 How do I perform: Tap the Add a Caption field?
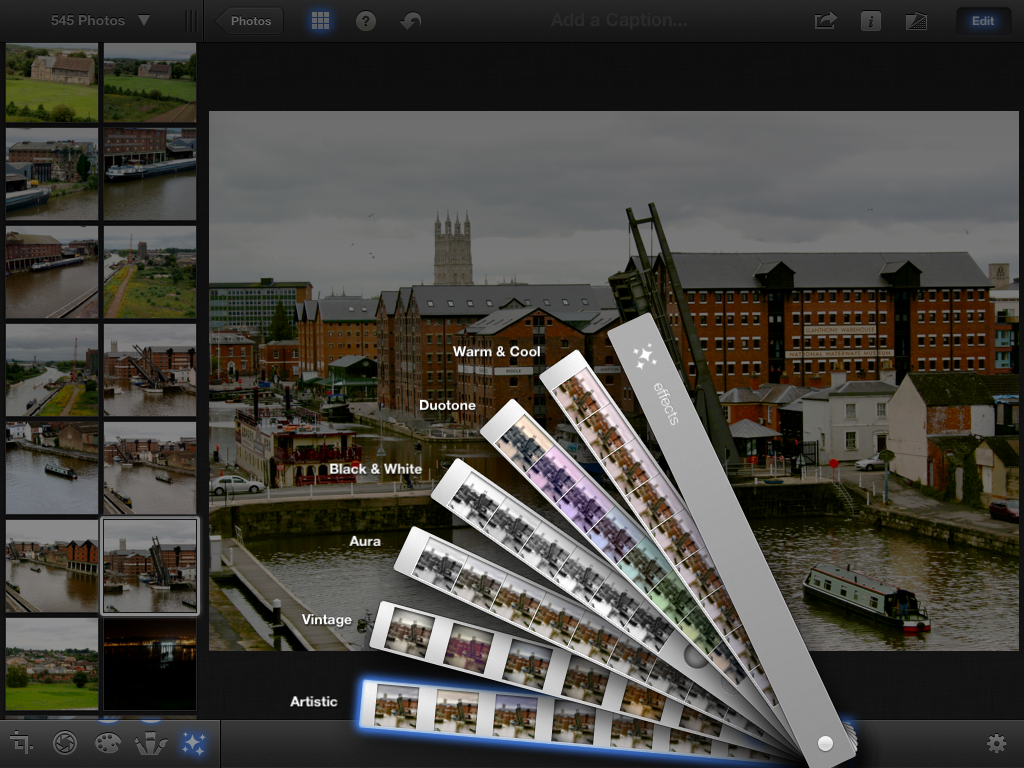pyautogui.click(x=618, y=20)
